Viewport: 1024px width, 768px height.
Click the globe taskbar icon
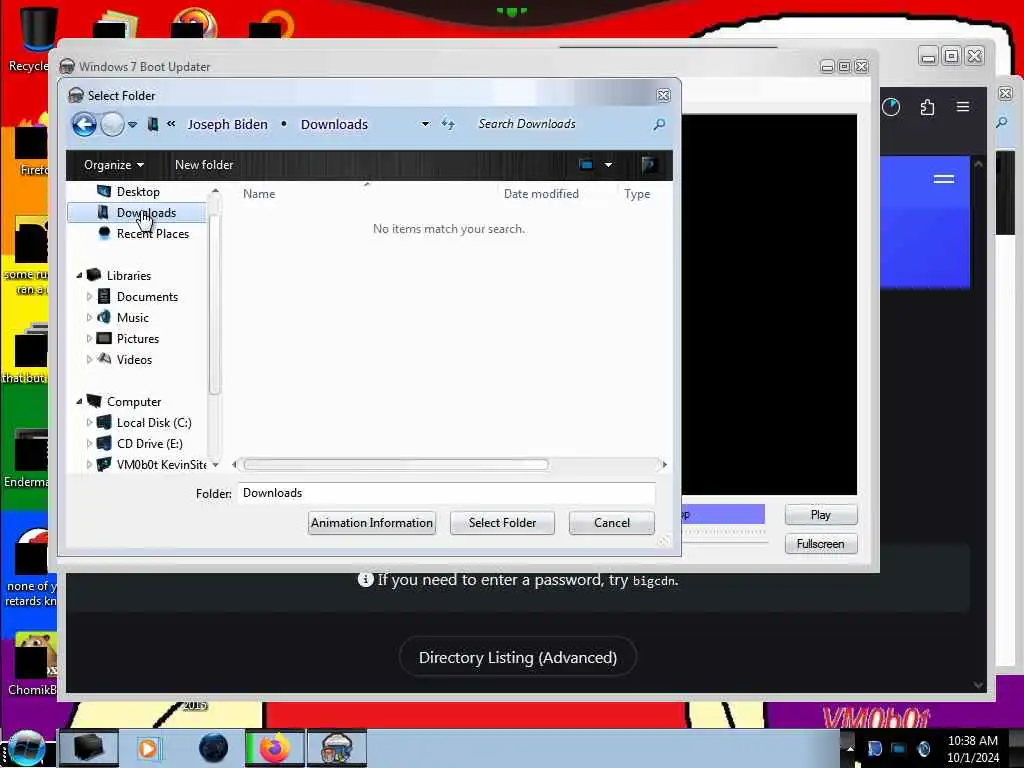point(213,748)
